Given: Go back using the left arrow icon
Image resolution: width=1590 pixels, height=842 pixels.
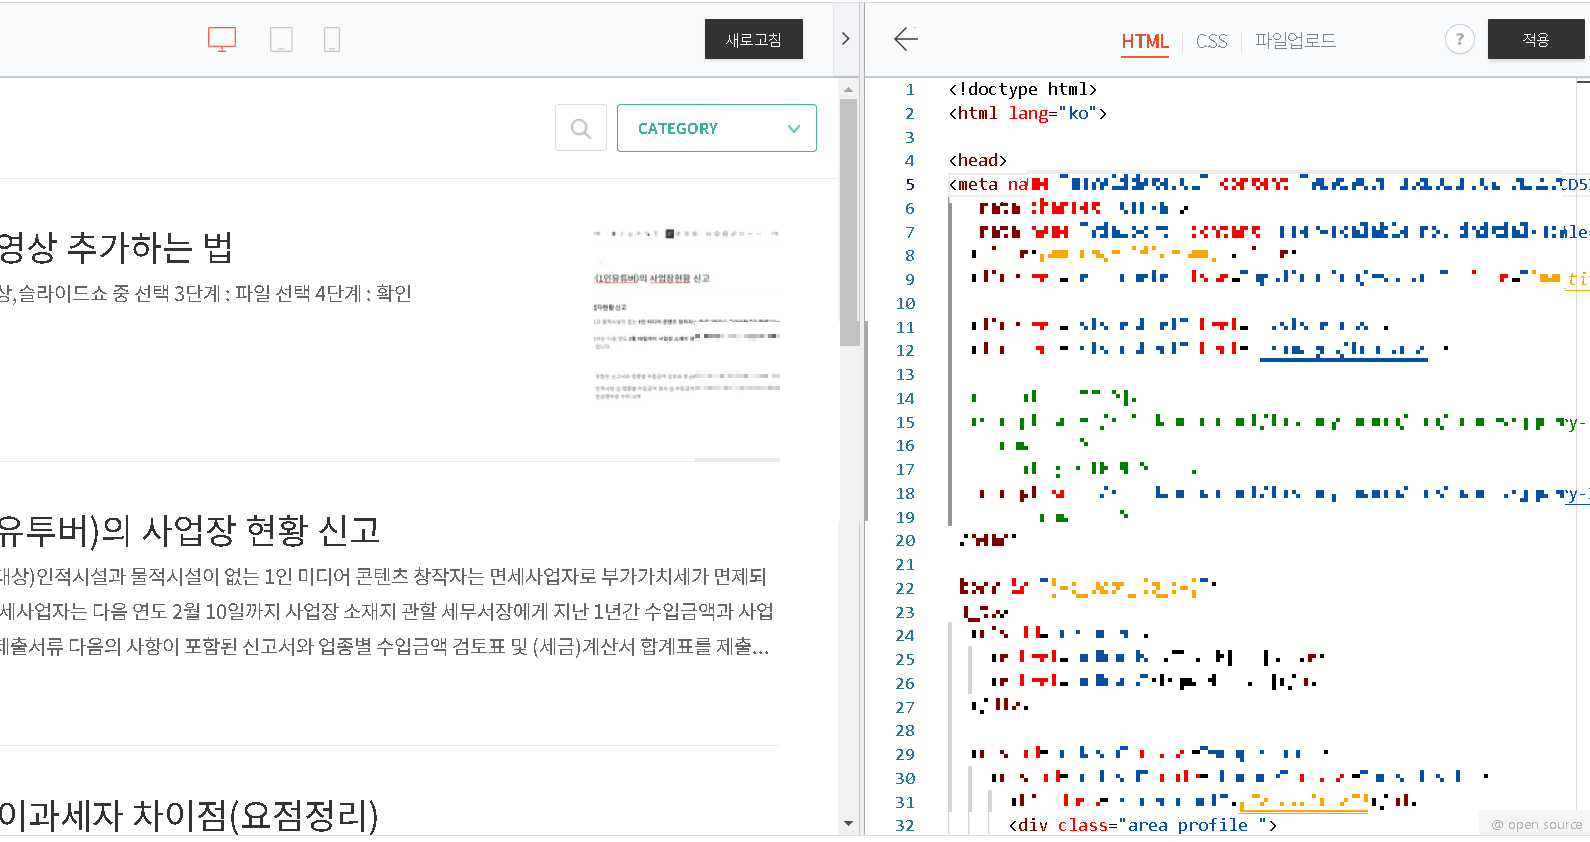Looking at the screenshot, I should tap(906, 39).
